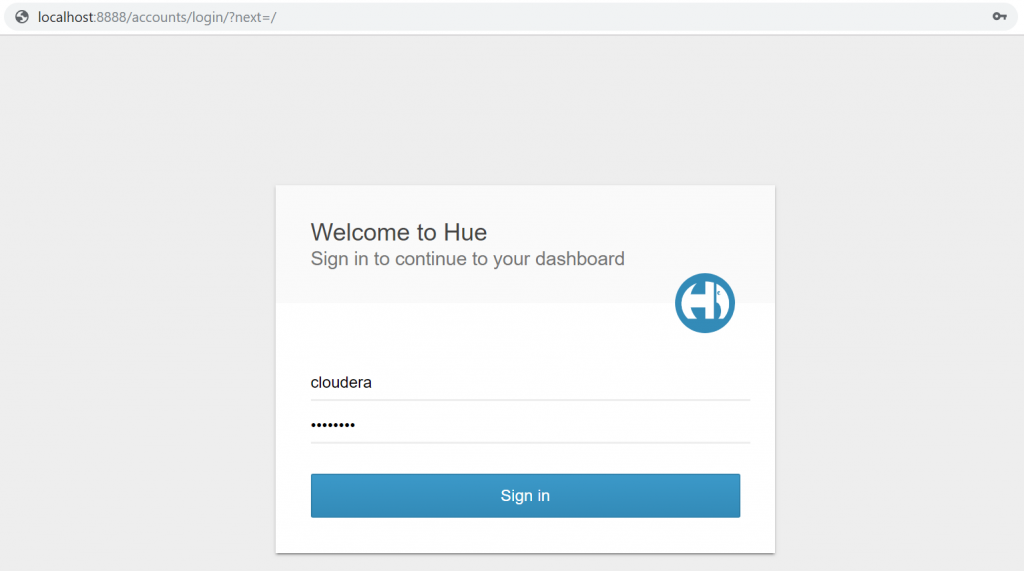Viewport: 1024px width, 571px height.
Task: Click the word localhost in the URL
Action: (65, 17)
